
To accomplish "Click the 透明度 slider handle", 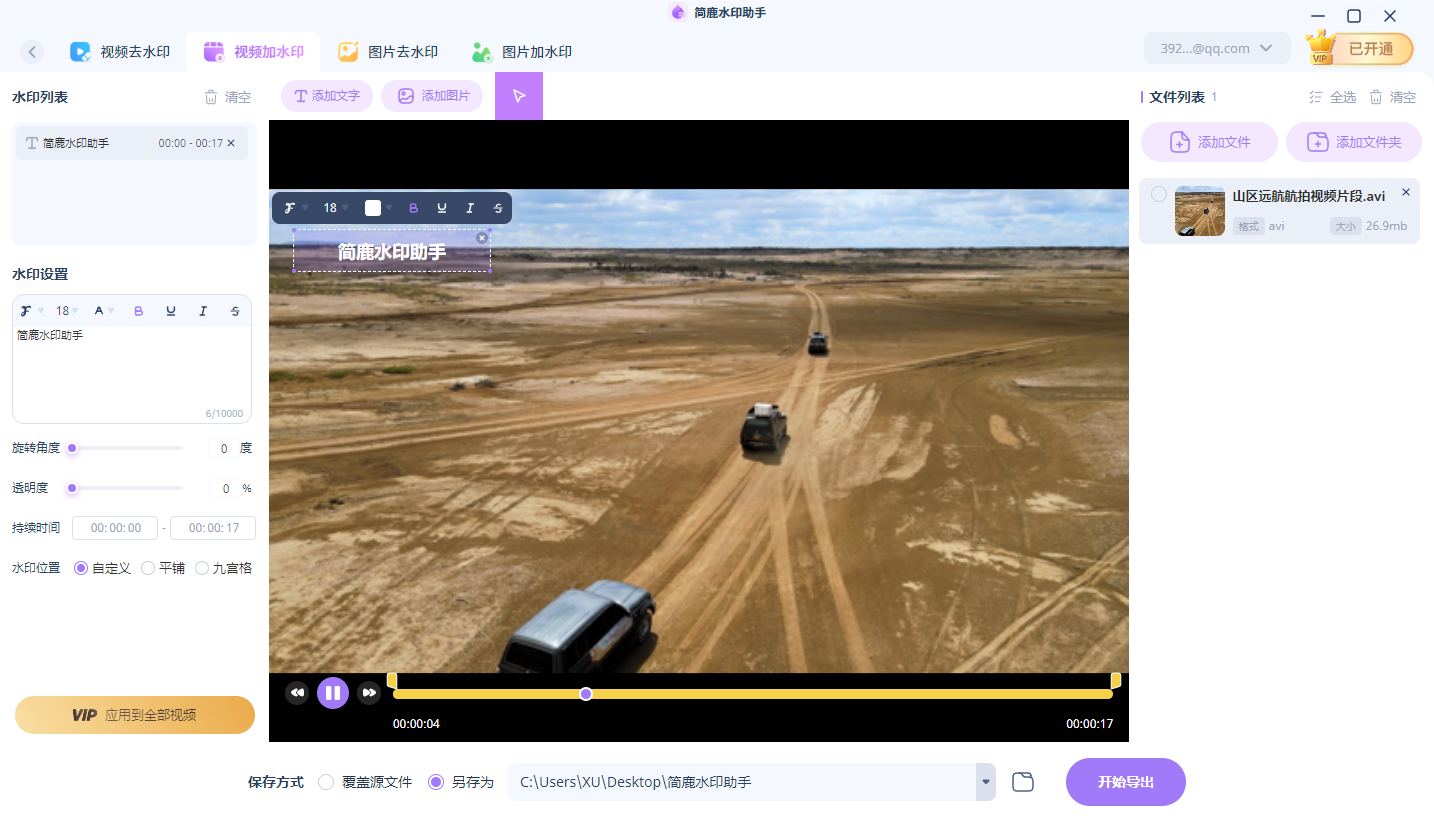I will [x=72, y=488].
